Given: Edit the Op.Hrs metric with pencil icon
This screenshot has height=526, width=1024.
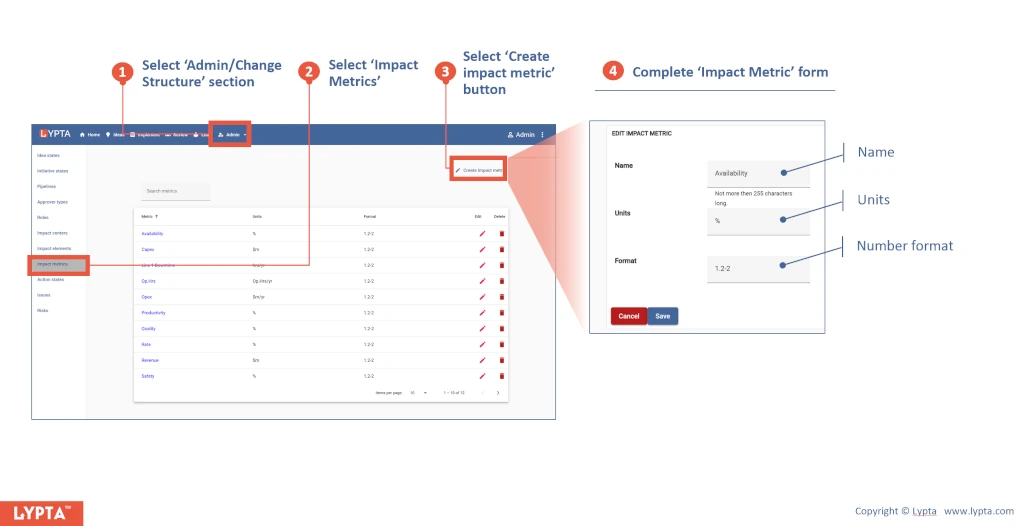Looking at the screenshot, I should [x=483, y=281].
